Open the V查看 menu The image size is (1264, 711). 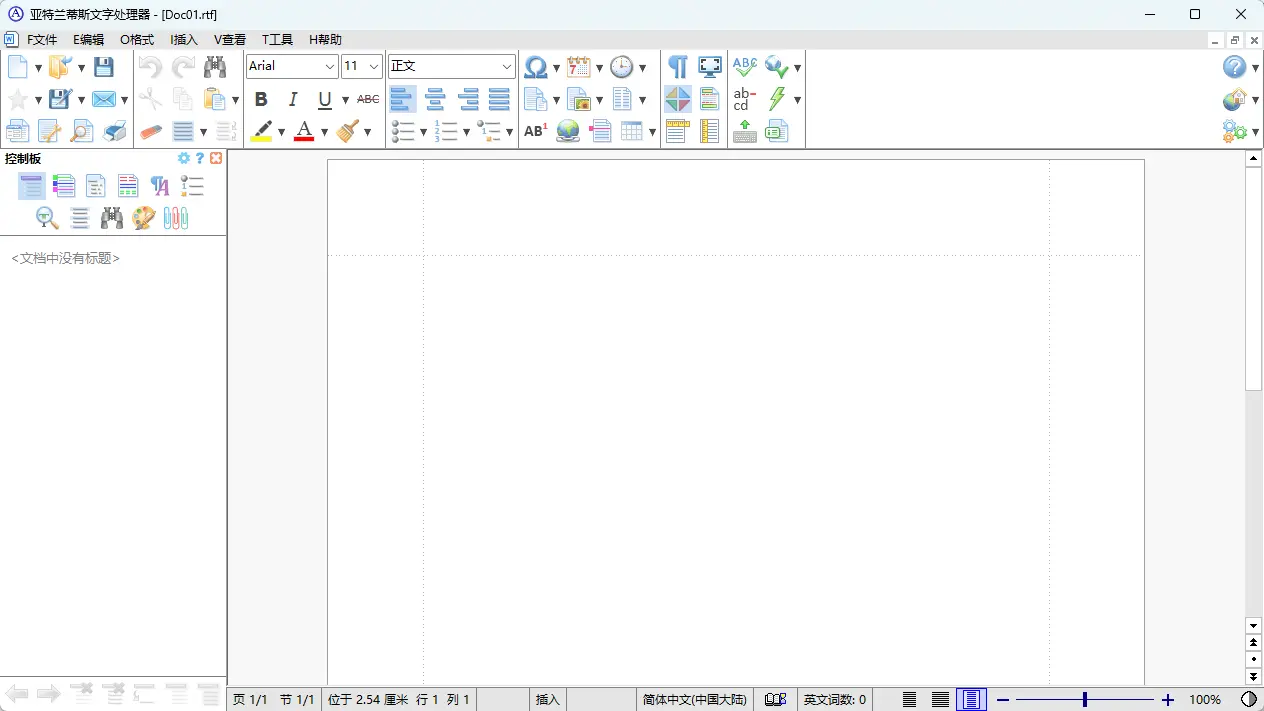230,40
